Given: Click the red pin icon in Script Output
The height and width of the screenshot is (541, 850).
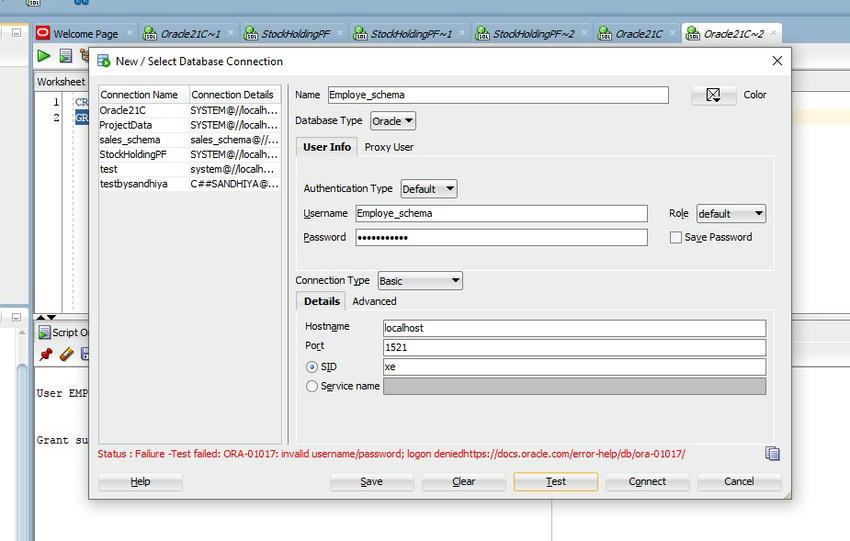Looking at the screenshot, I should tap(46, 355).
